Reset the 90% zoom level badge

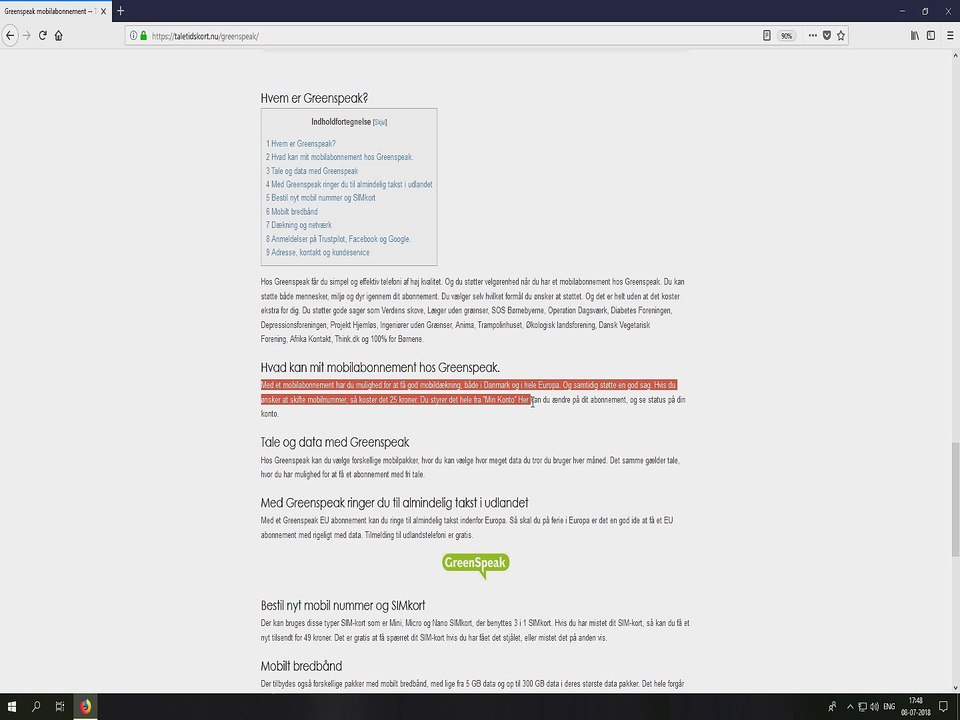tap(787, 36)
